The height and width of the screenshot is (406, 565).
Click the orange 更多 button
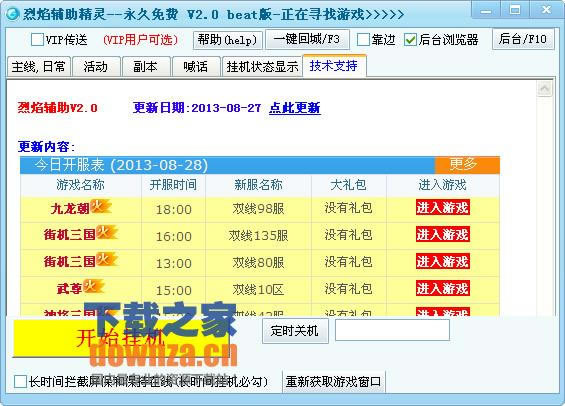[467, 165]
